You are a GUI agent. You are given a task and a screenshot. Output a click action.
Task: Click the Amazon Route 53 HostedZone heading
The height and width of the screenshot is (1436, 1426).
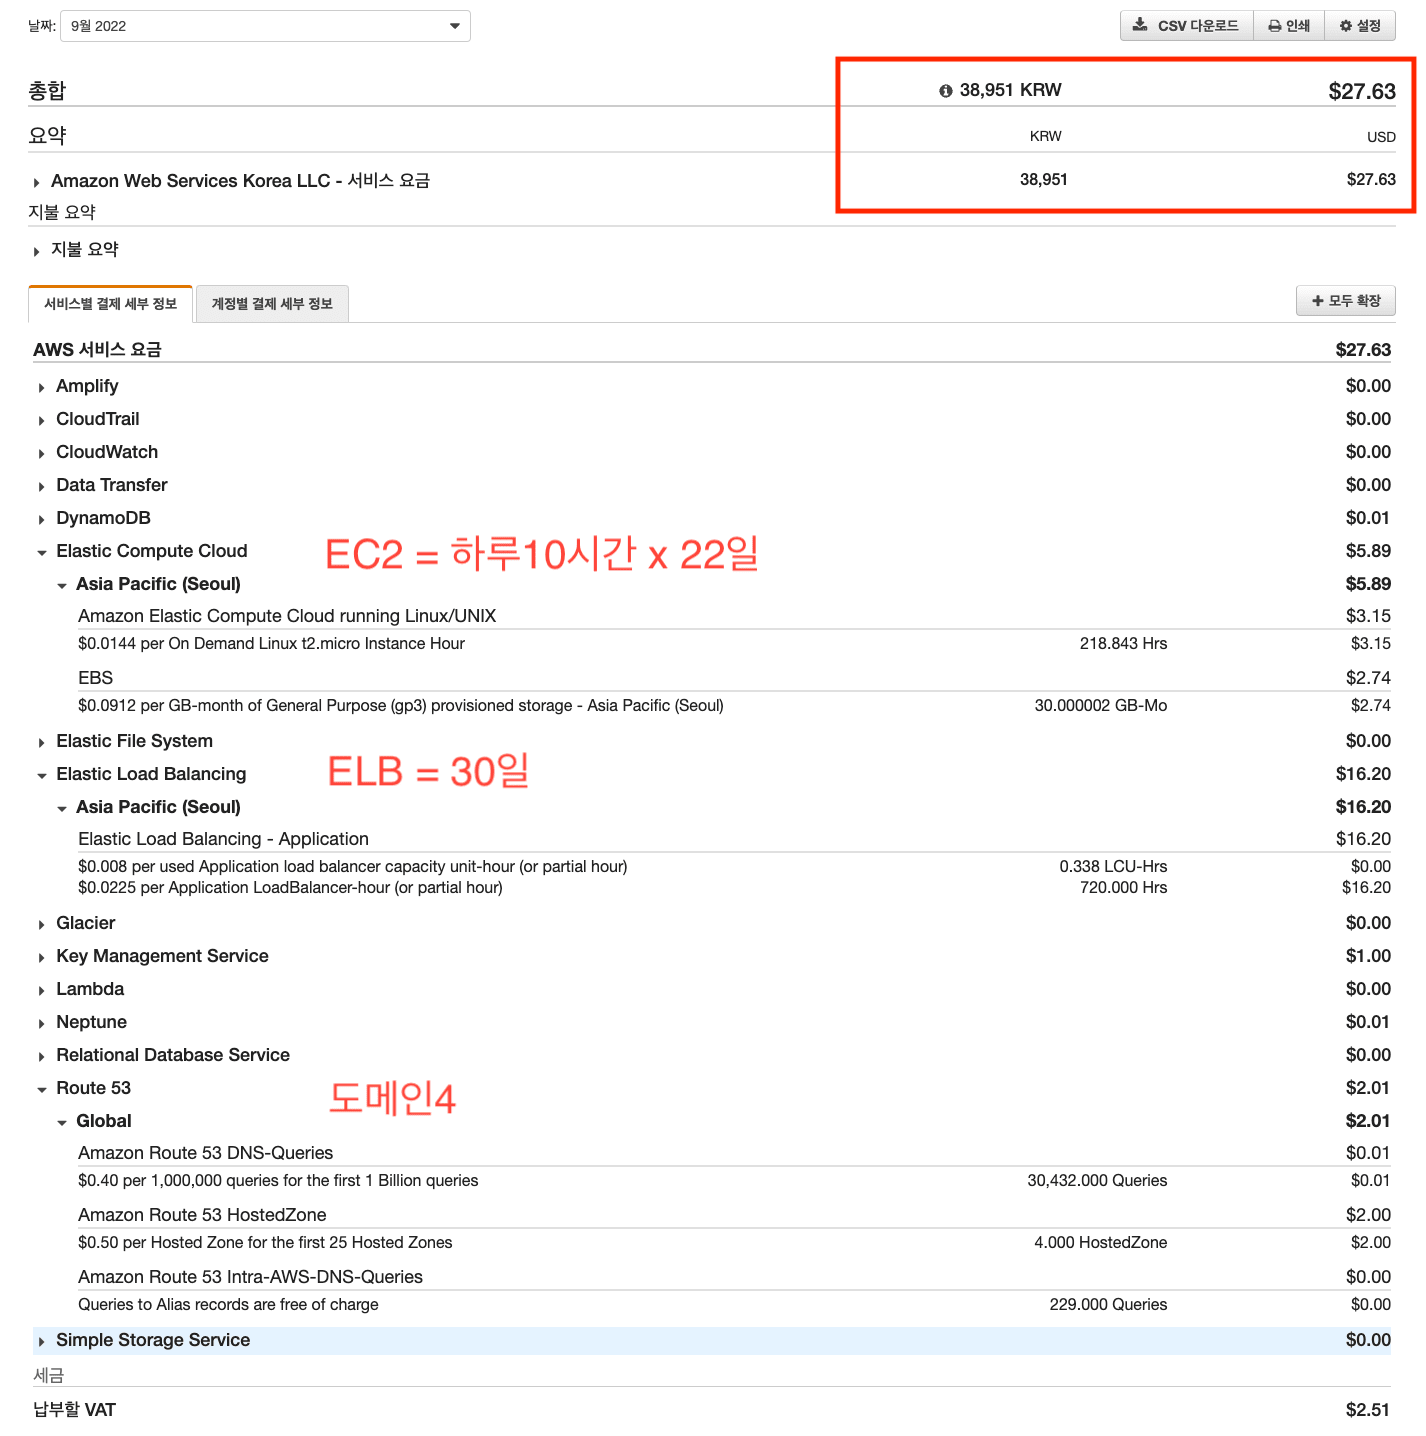(x=202, y=1215)
